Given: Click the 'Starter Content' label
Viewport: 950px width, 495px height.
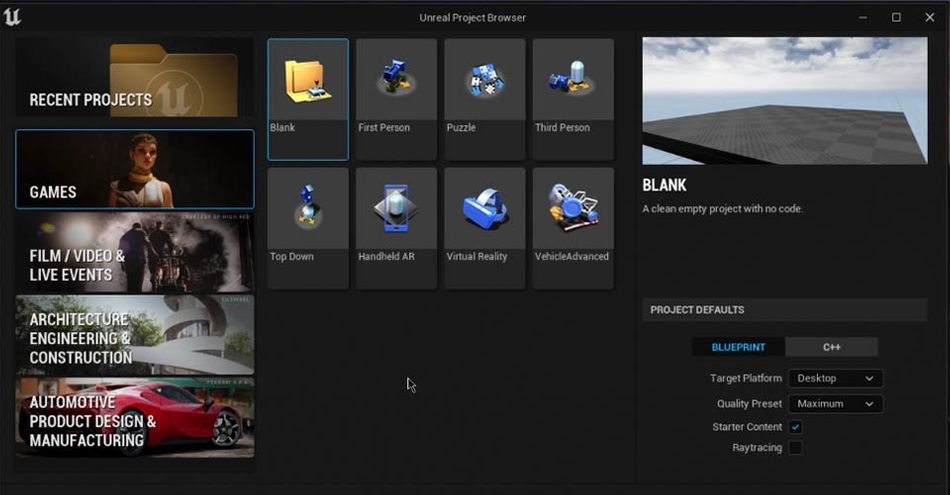Looking at the screenshot, I should point(747,427).
